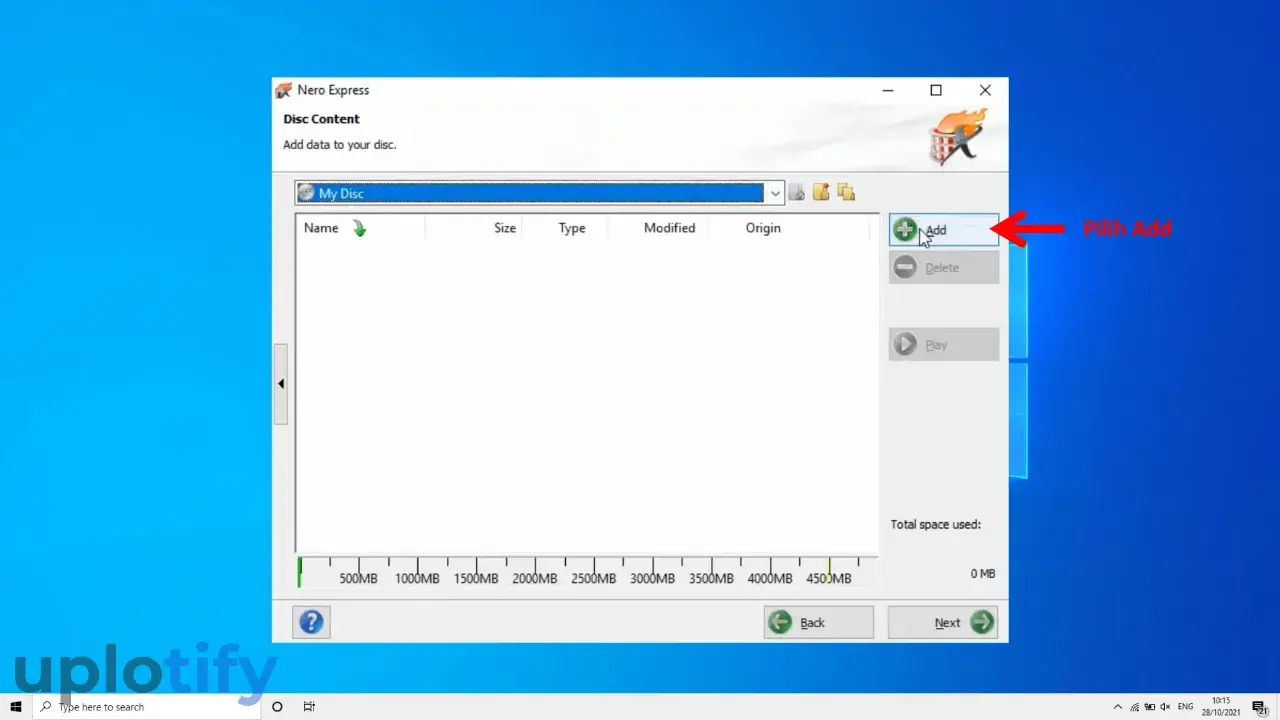This screenshot has width=1280, height=720.
Task: Sort by the Type column header
Action: (x=572, y=228)
